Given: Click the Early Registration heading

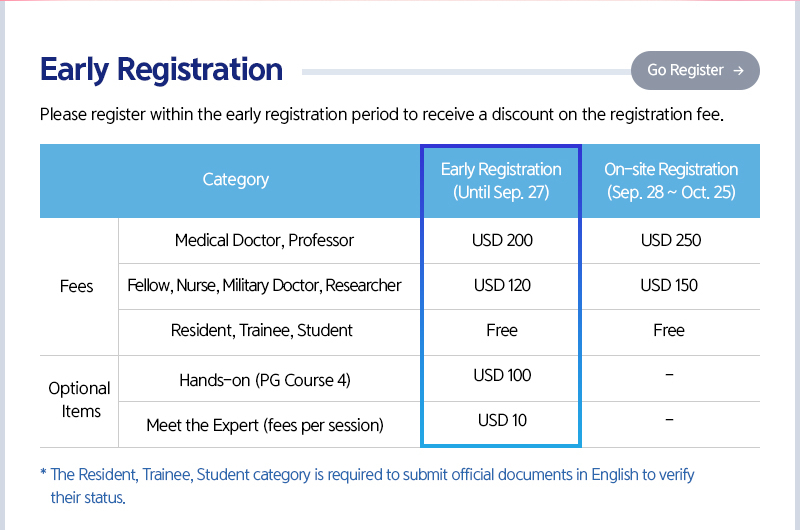Looking at the screenshot, I should [x=161, y=70].
